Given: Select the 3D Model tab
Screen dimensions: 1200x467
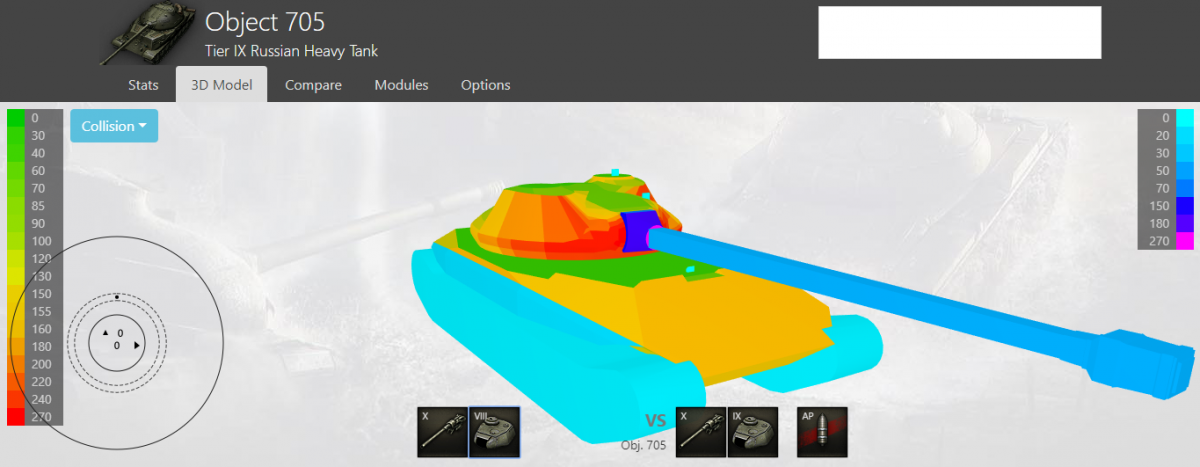Looking at the screenshot, I should click(221, 85).
